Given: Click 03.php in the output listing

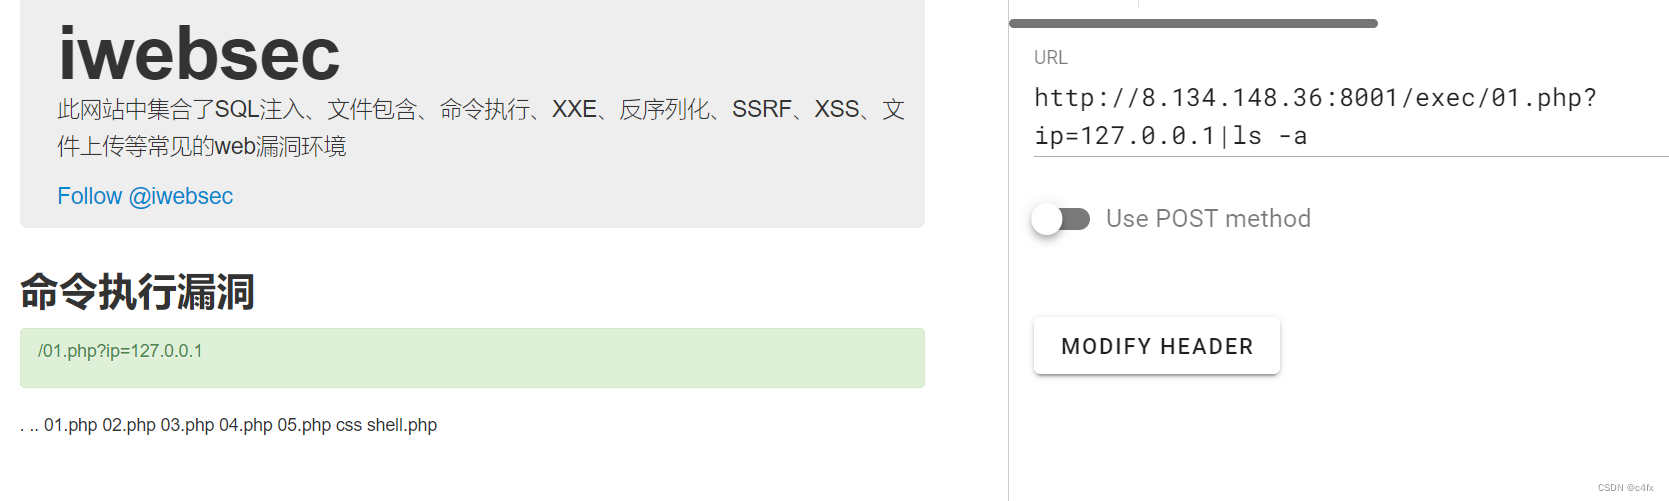Looking at the screenshot, I should (187, 425).
